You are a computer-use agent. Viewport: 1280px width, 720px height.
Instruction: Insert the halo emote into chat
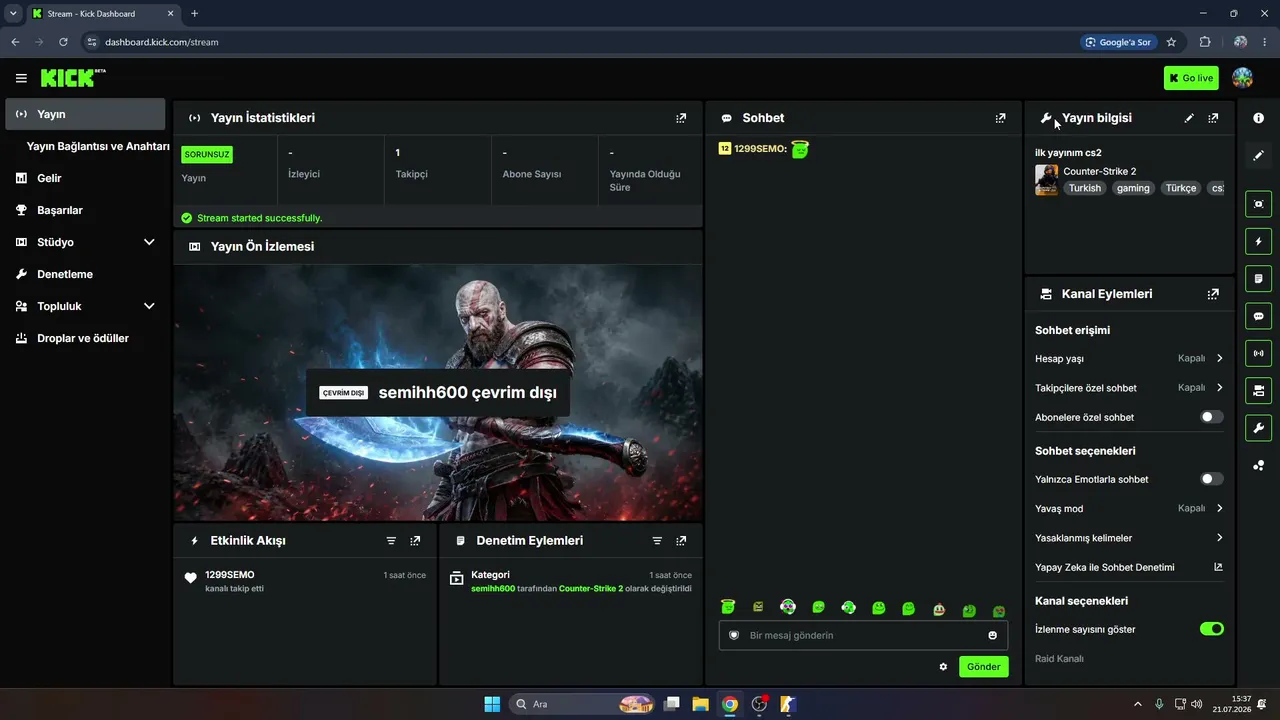728,607
